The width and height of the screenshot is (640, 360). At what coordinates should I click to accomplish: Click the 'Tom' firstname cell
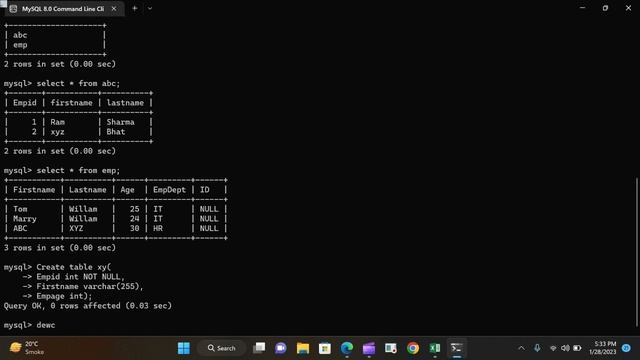click(20, 209)
